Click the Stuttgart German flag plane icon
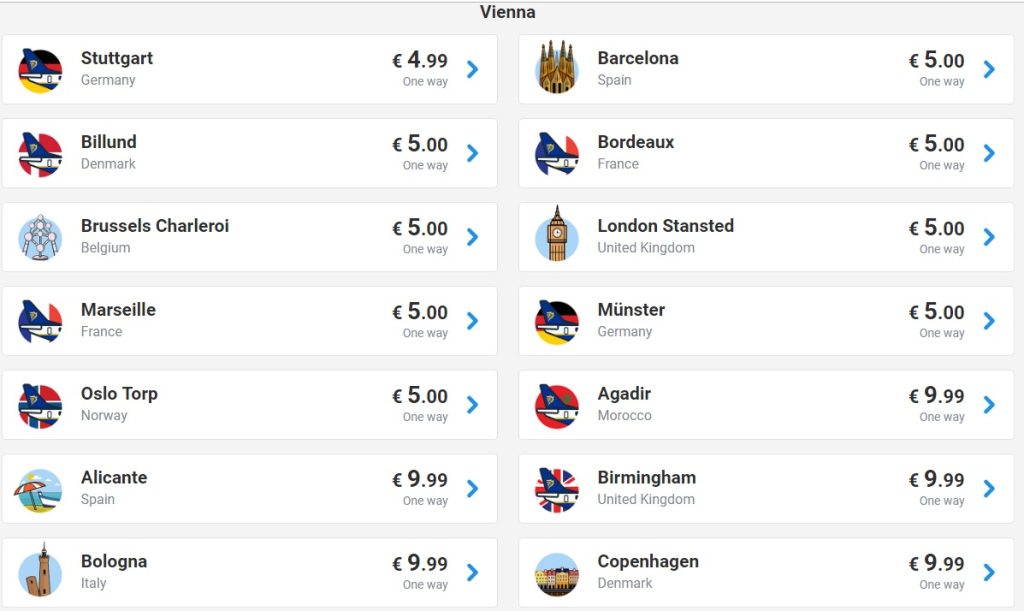1024x611 pixels. (40, 70)
